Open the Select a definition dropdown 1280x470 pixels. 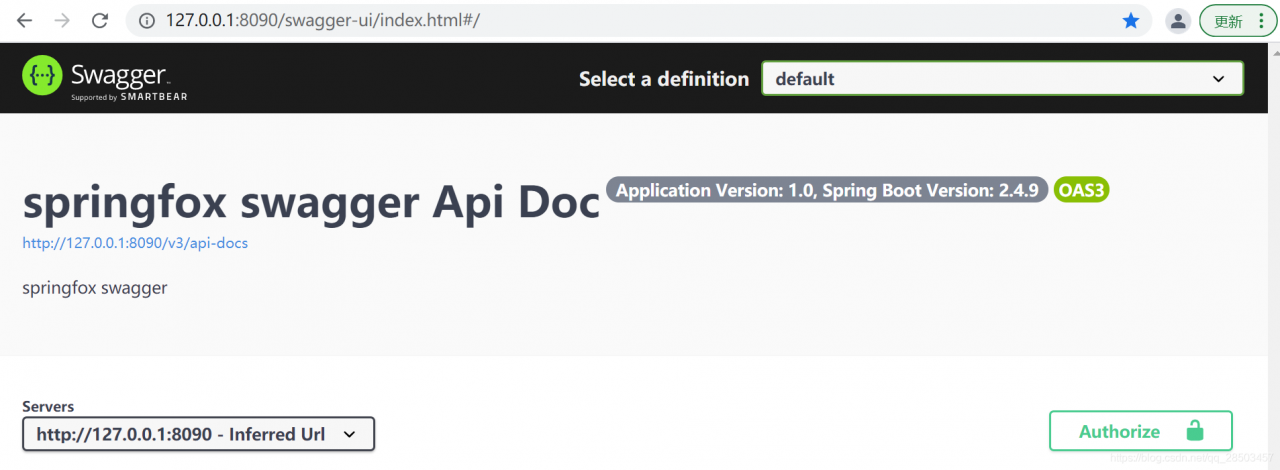coord(1002,79)
